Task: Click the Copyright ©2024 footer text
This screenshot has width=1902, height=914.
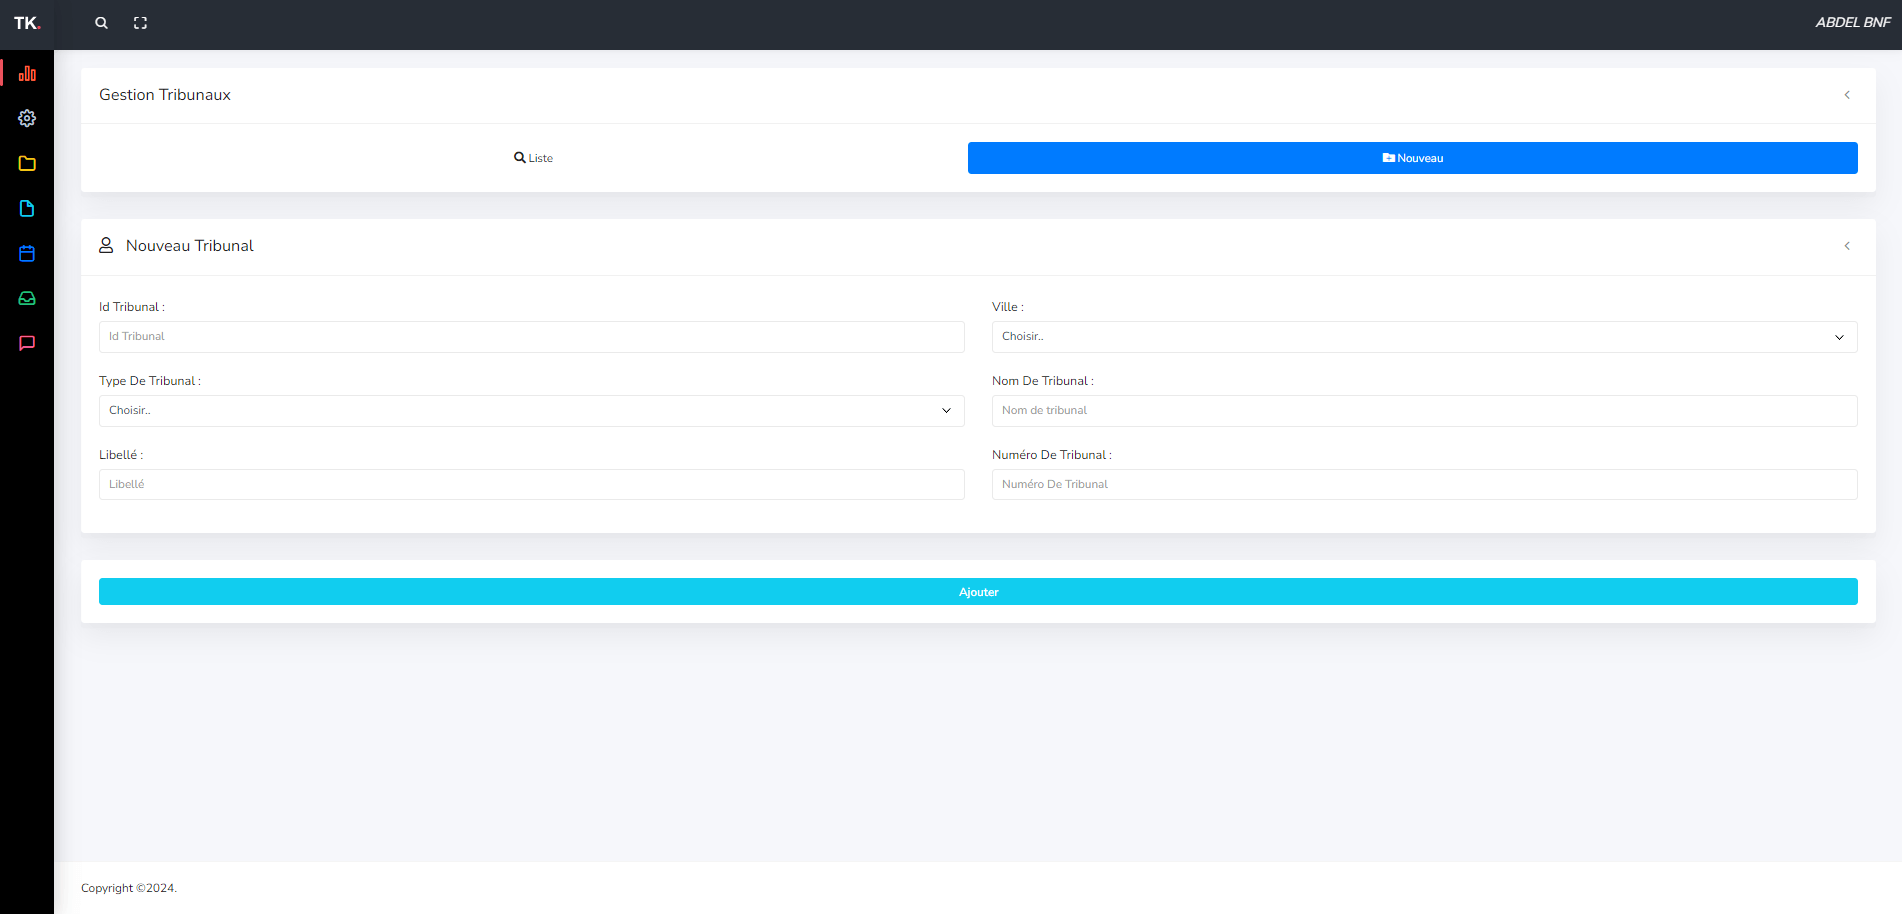Action: (129, 888)
